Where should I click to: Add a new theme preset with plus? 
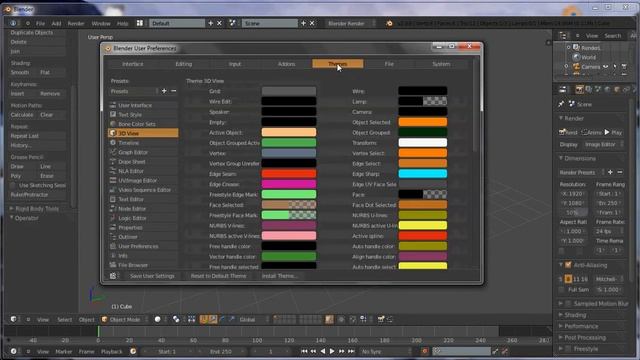point(164,91)
